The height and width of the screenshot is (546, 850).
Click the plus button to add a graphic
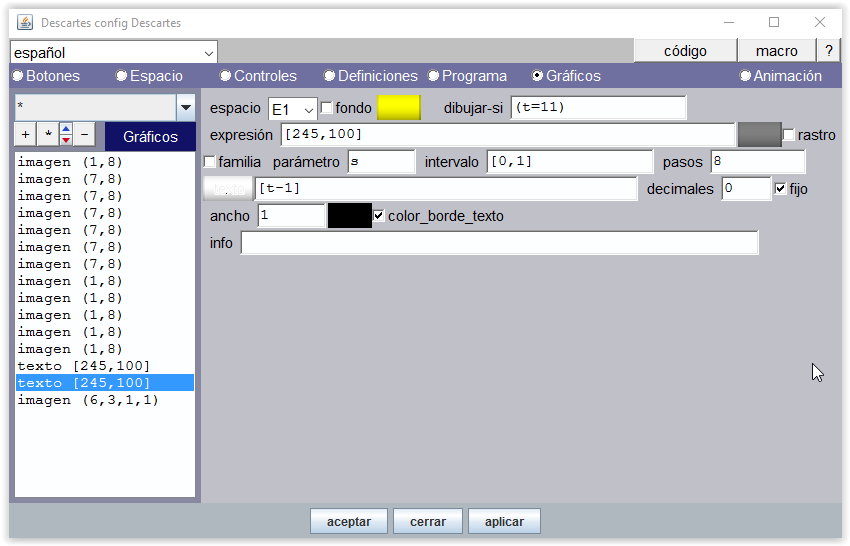click(x=24, y=134)
